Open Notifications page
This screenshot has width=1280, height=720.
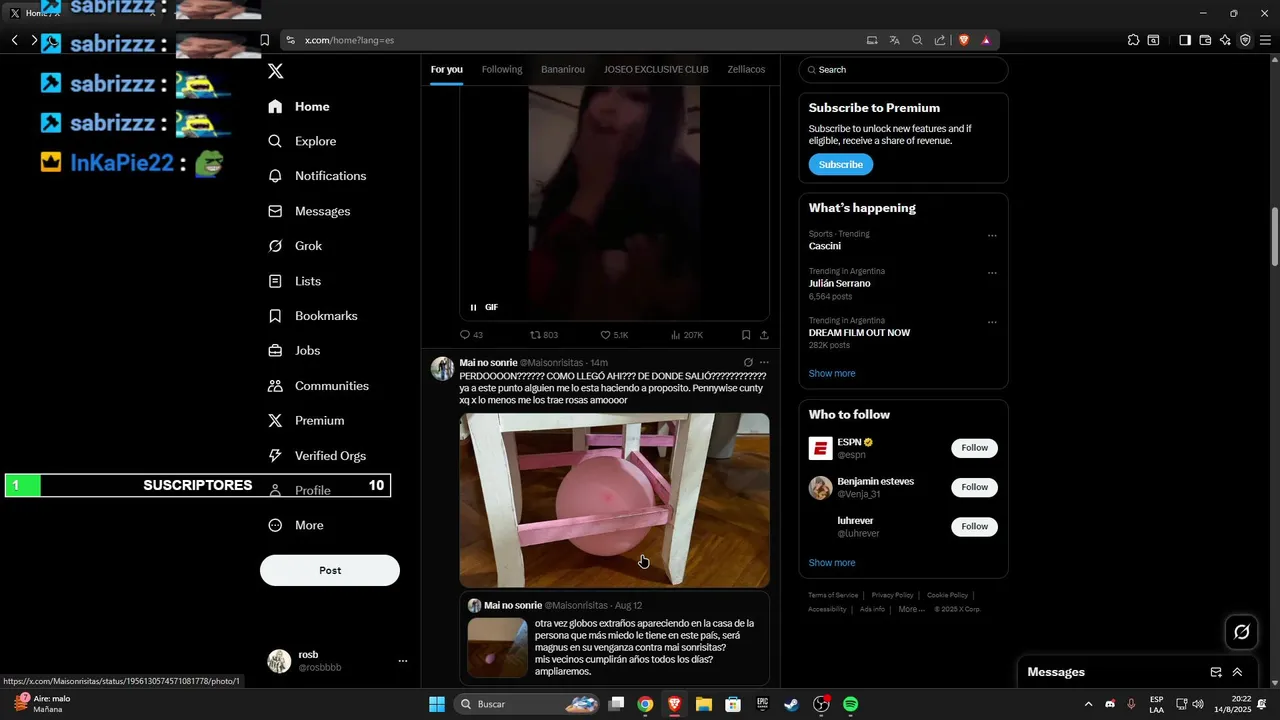(317, 176)
